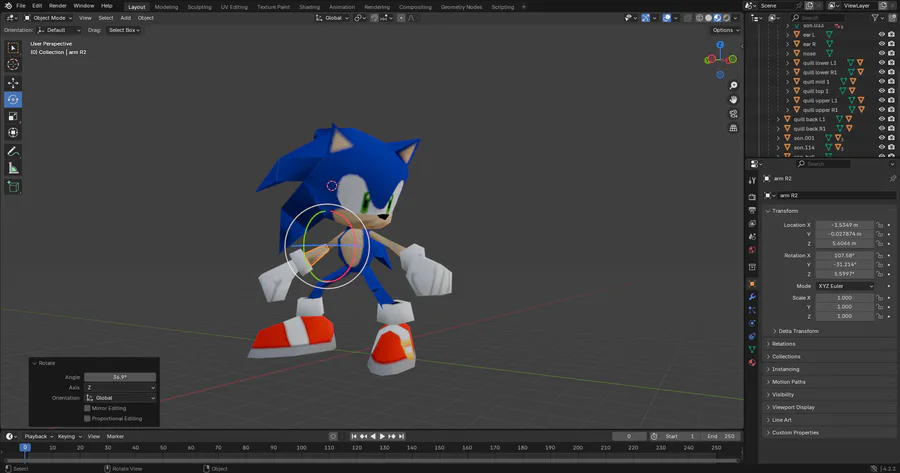The width and height of the screenshot is (900, 473).
Task: Click the Rotate Angle 36.9° field
Action: (120, 377)
